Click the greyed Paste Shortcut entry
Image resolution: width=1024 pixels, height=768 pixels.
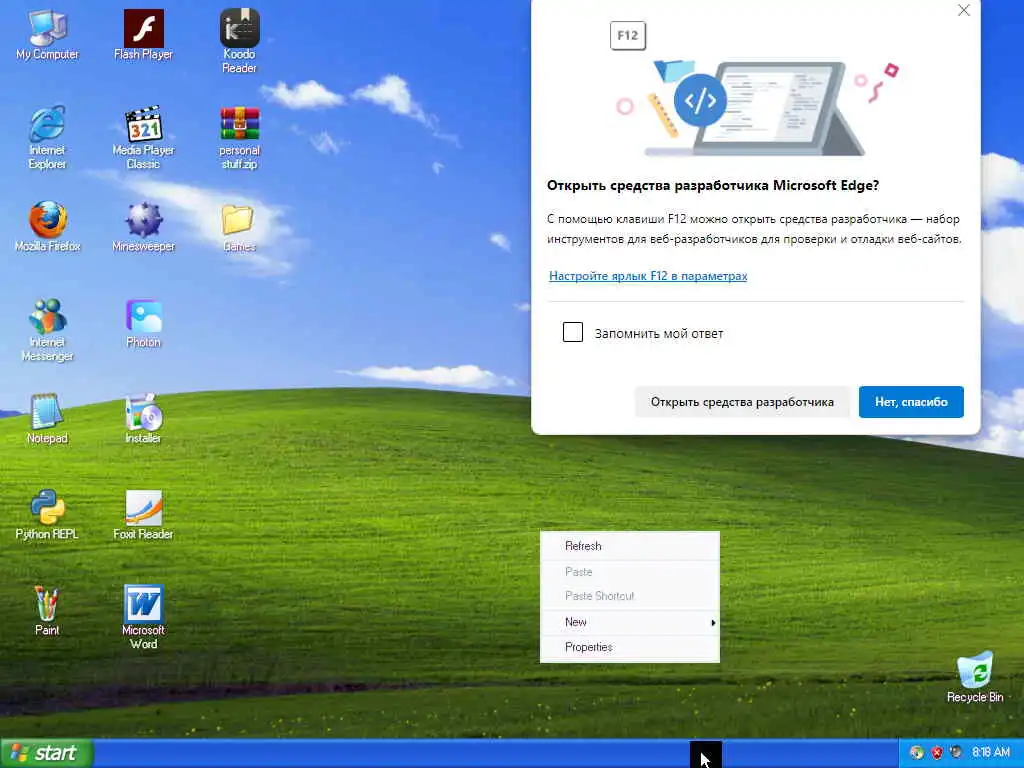point(630,596)
